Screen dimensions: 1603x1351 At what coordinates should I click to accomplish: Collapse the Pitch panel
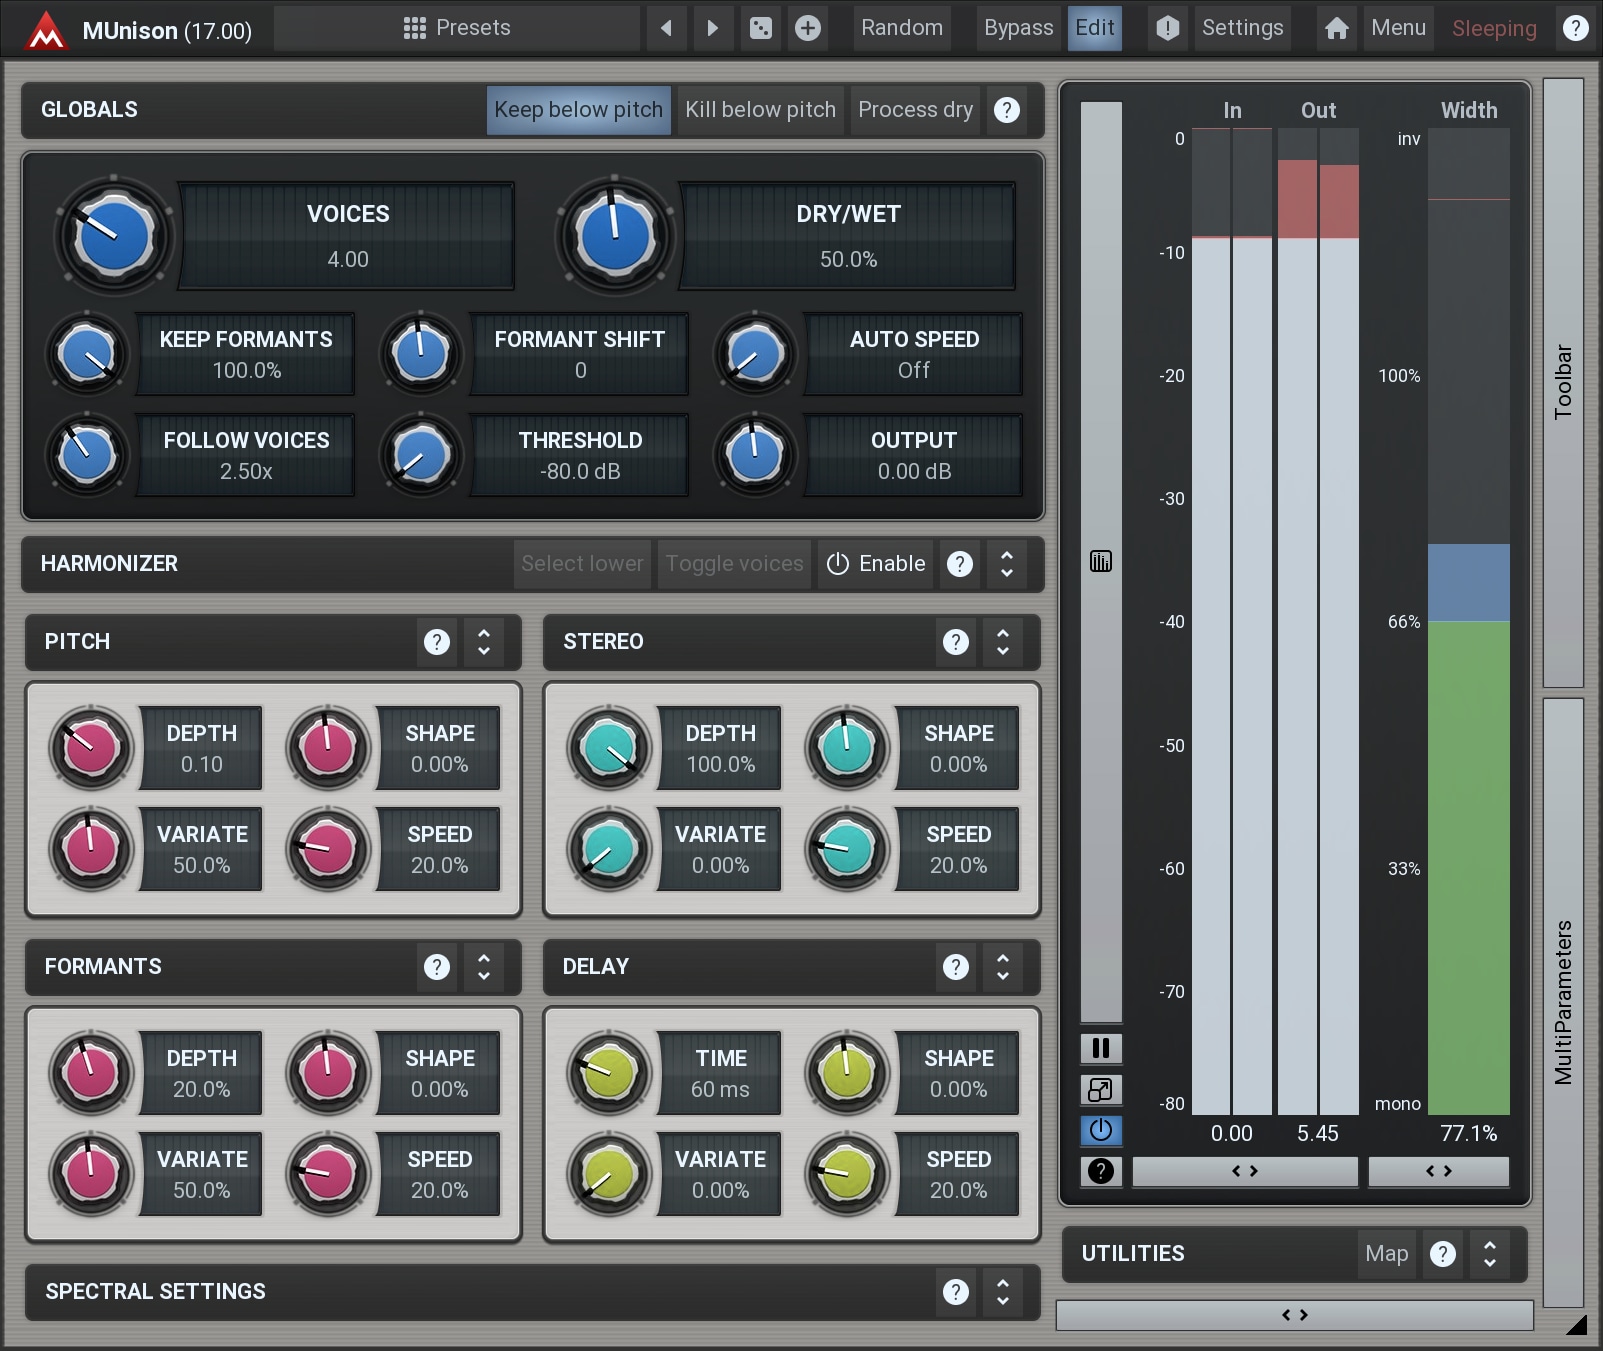pyautogui.click(x=484, y=642)
